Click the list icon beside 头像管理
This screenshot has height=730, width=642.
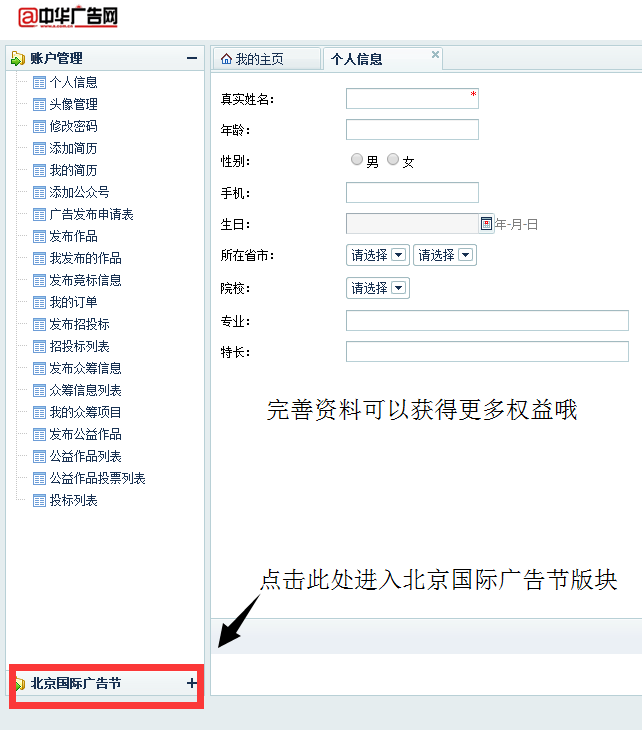tap(40, 105)
